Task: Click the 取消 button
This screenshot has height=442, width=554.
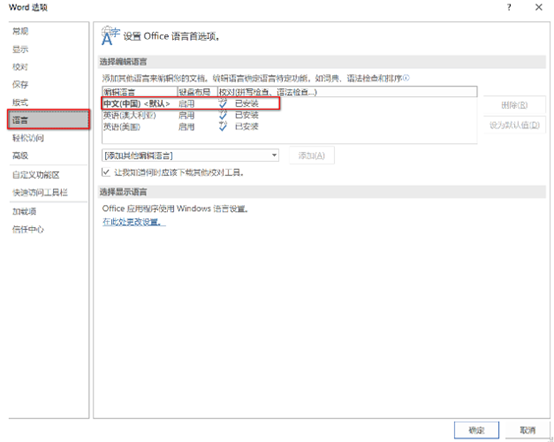Action: [528, 430]
